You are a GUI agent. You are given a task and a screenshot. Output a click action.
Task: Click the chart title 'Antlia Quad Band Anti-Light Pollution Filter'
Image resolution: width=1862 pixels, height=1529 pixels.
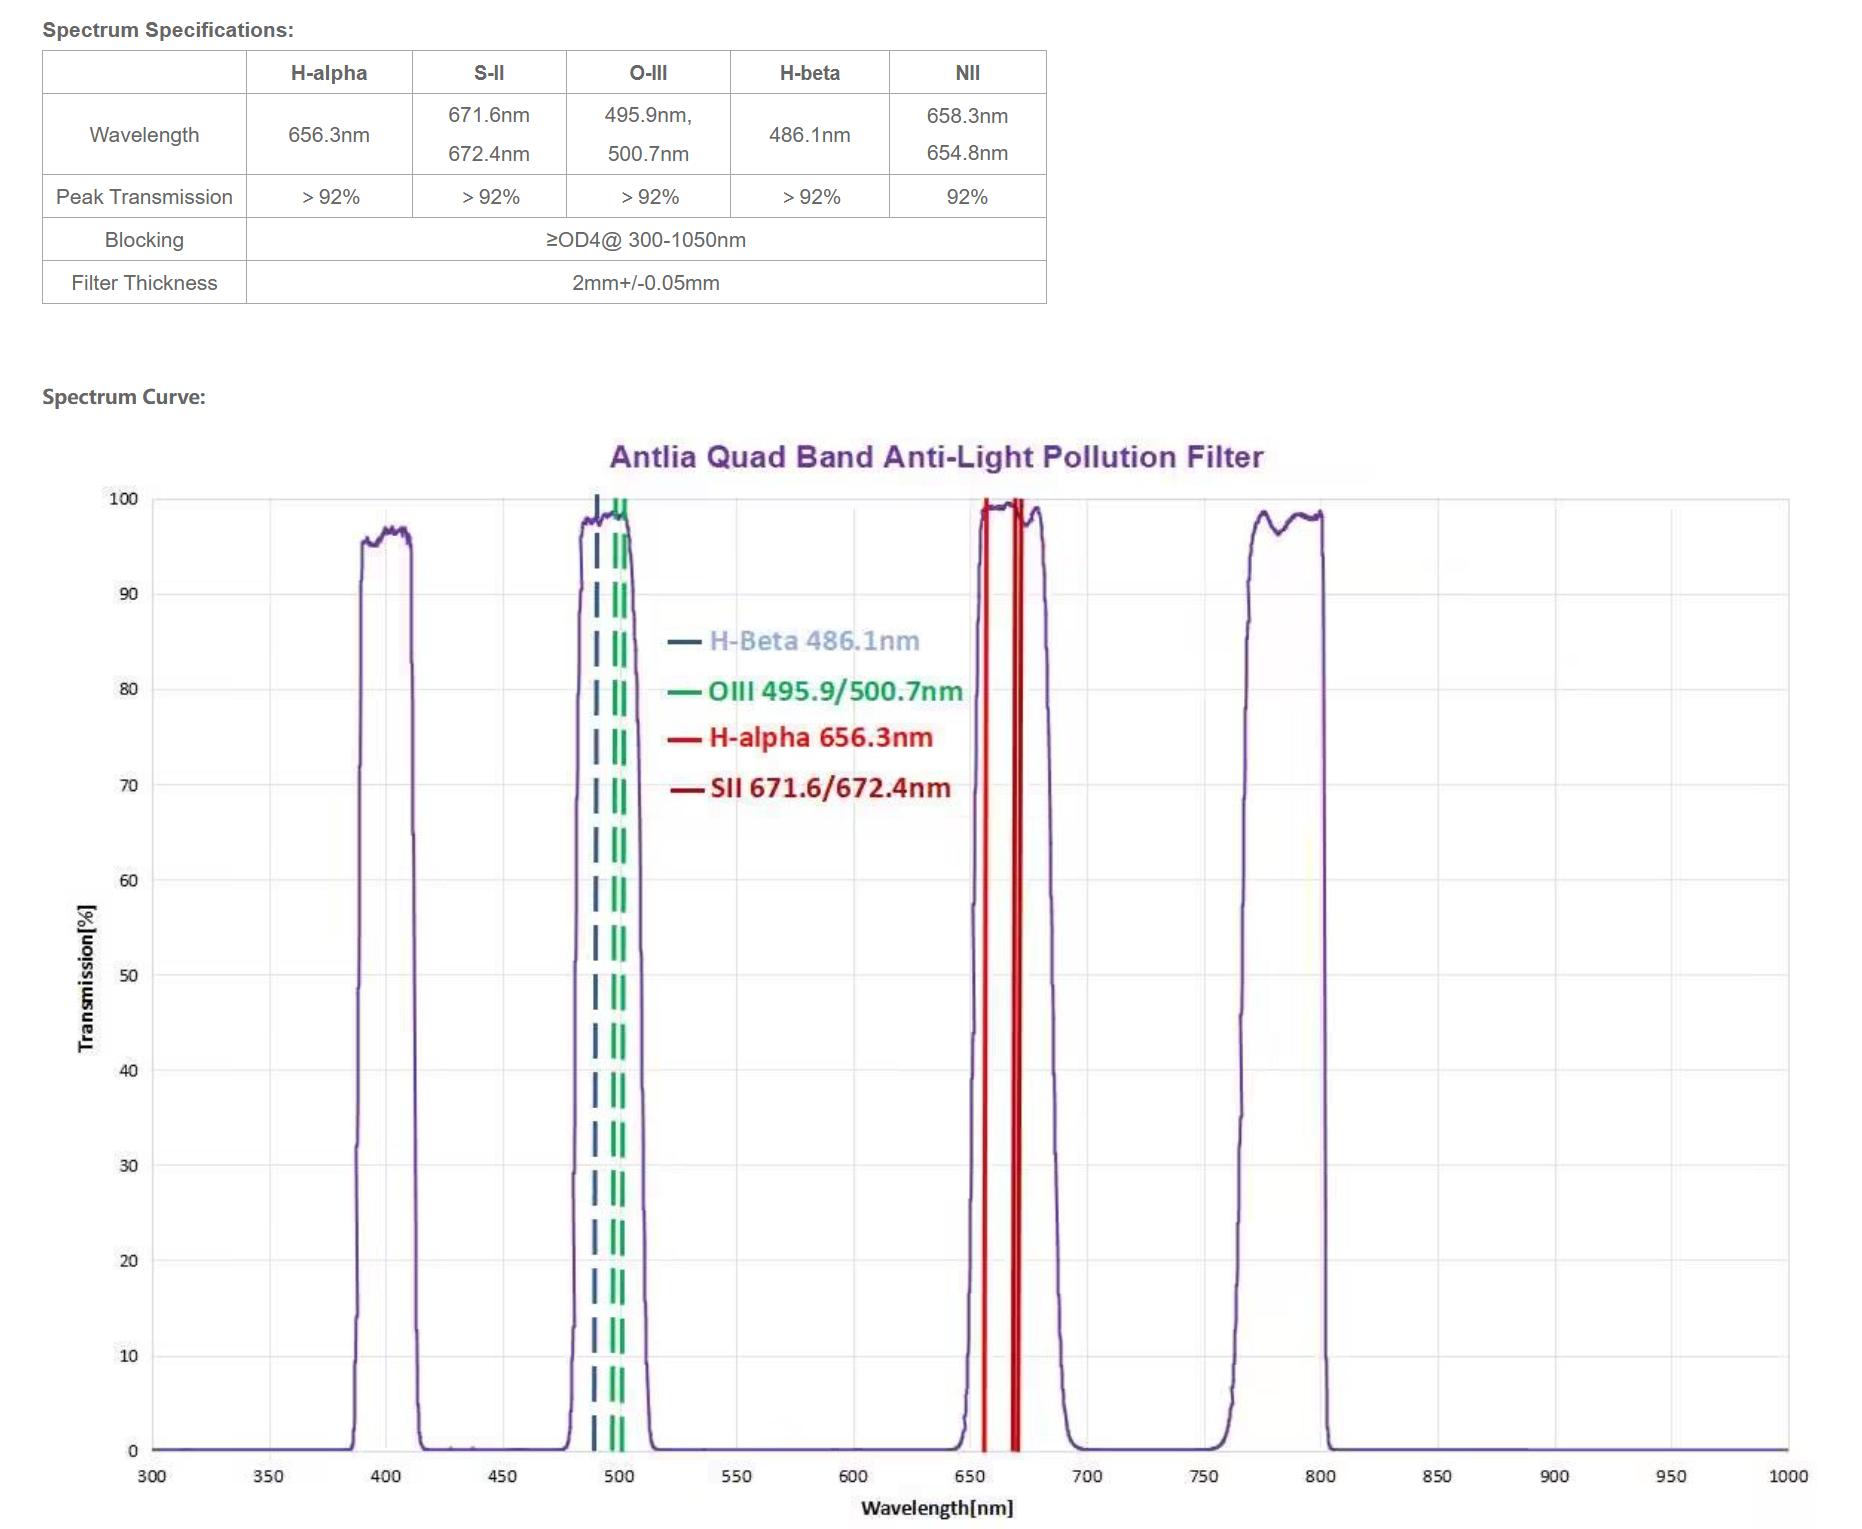(937, 457)
